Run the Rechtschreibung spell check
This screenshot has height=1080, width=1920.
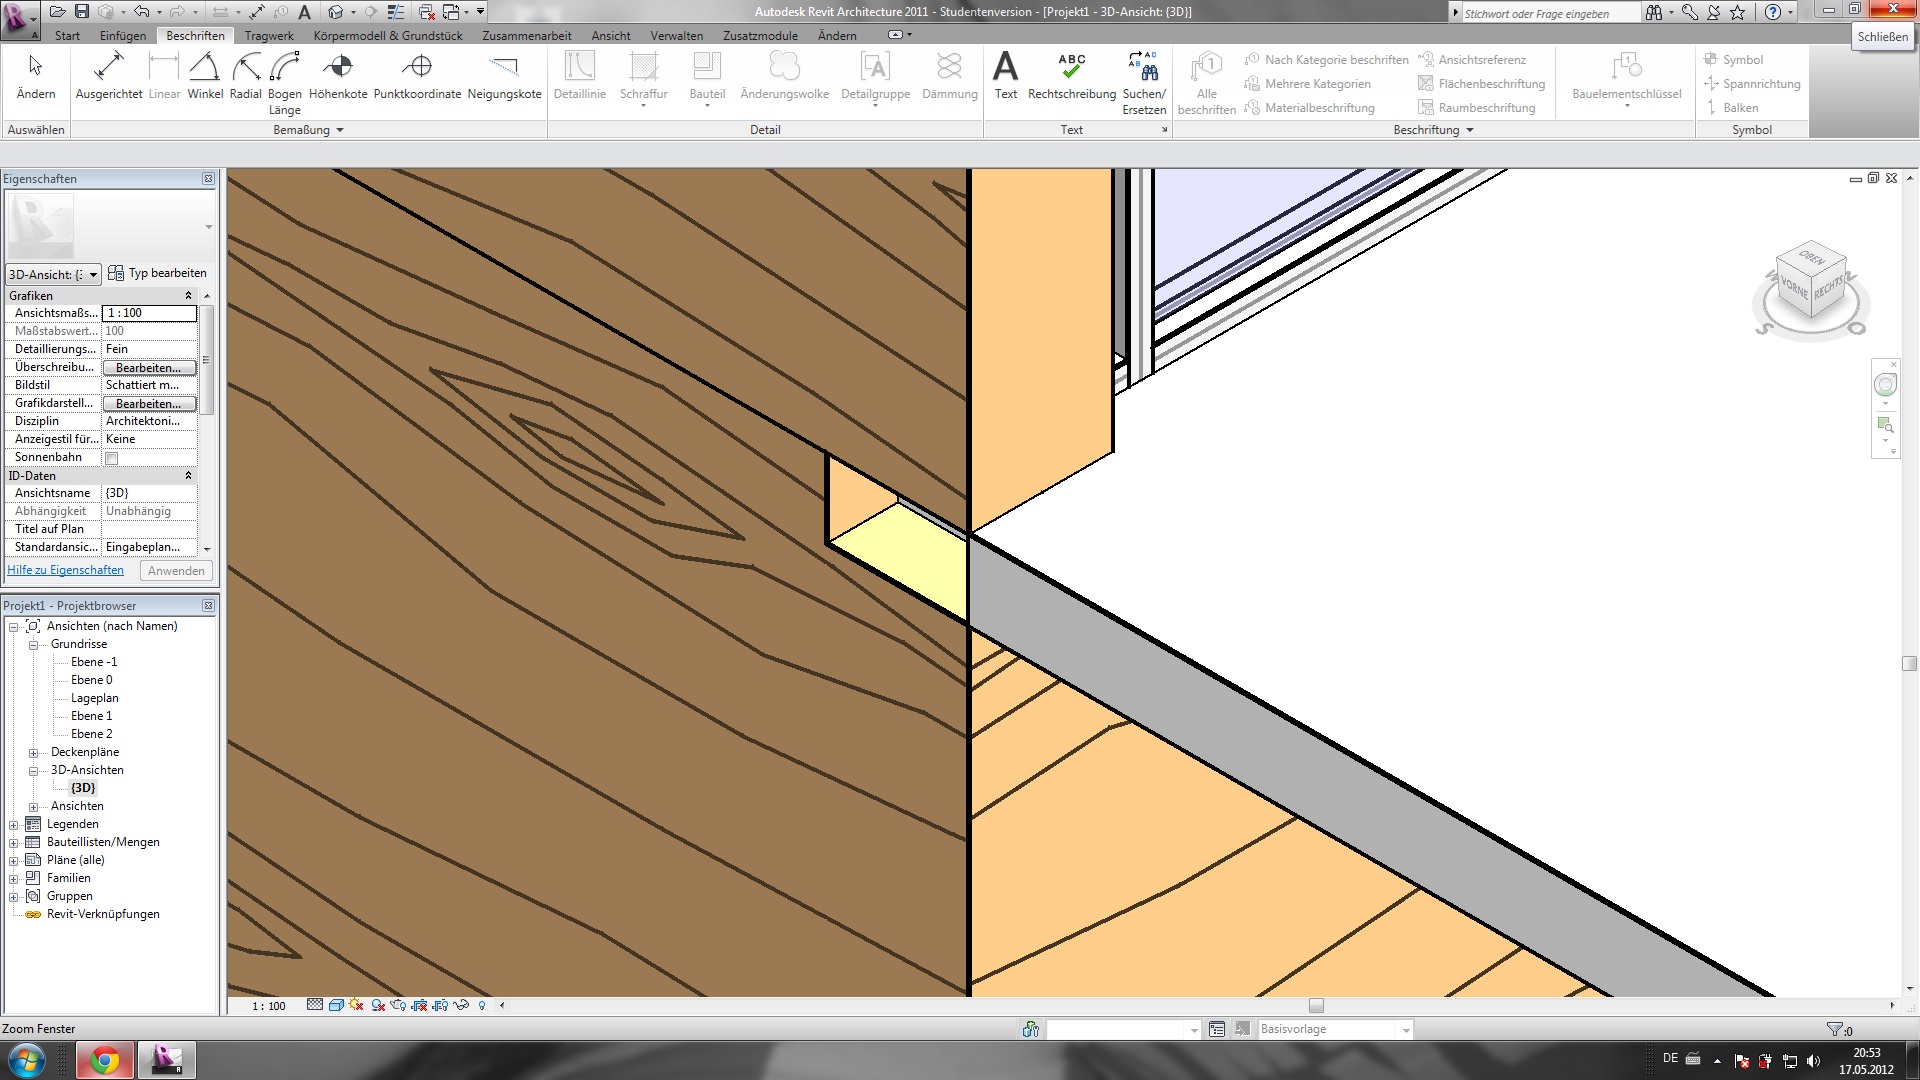pyautogui.click(x=1072, y=76)
